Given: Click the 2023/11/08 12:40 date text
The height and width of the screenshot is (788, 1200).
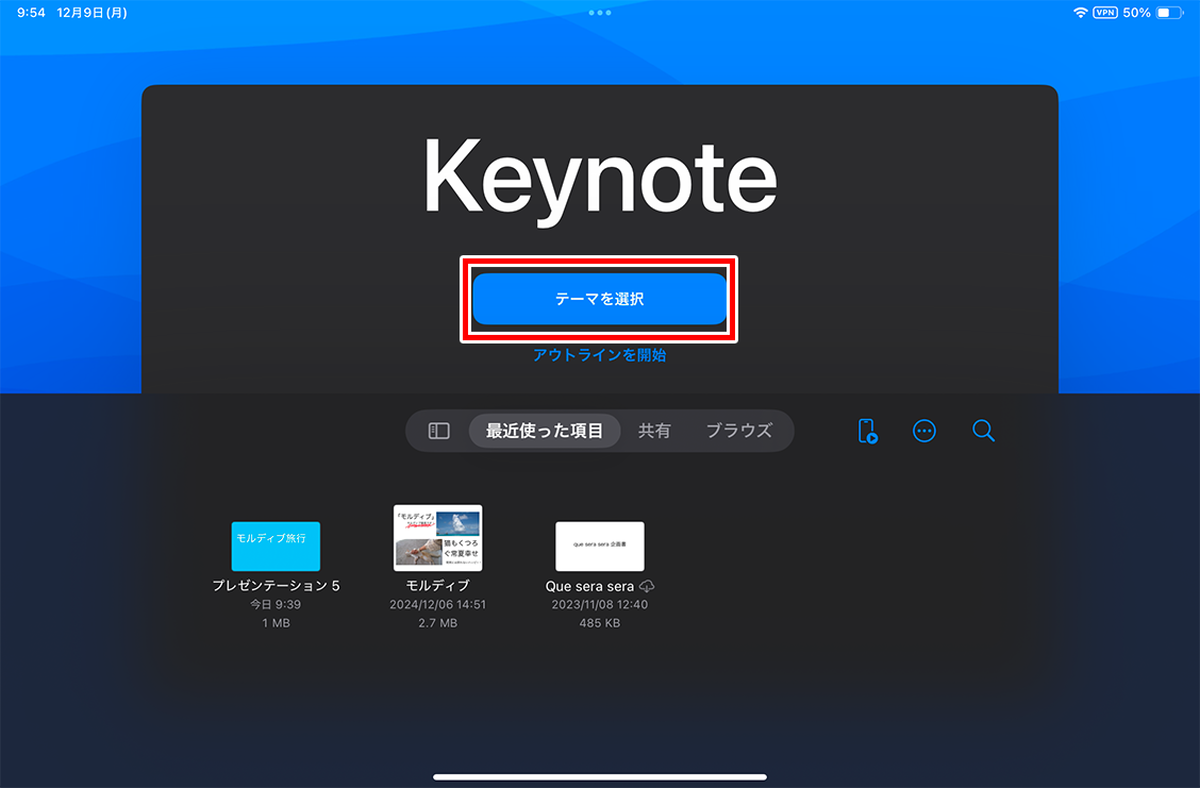Looking at the screenshot, I should pyautogui.click(x=600, y=605).
